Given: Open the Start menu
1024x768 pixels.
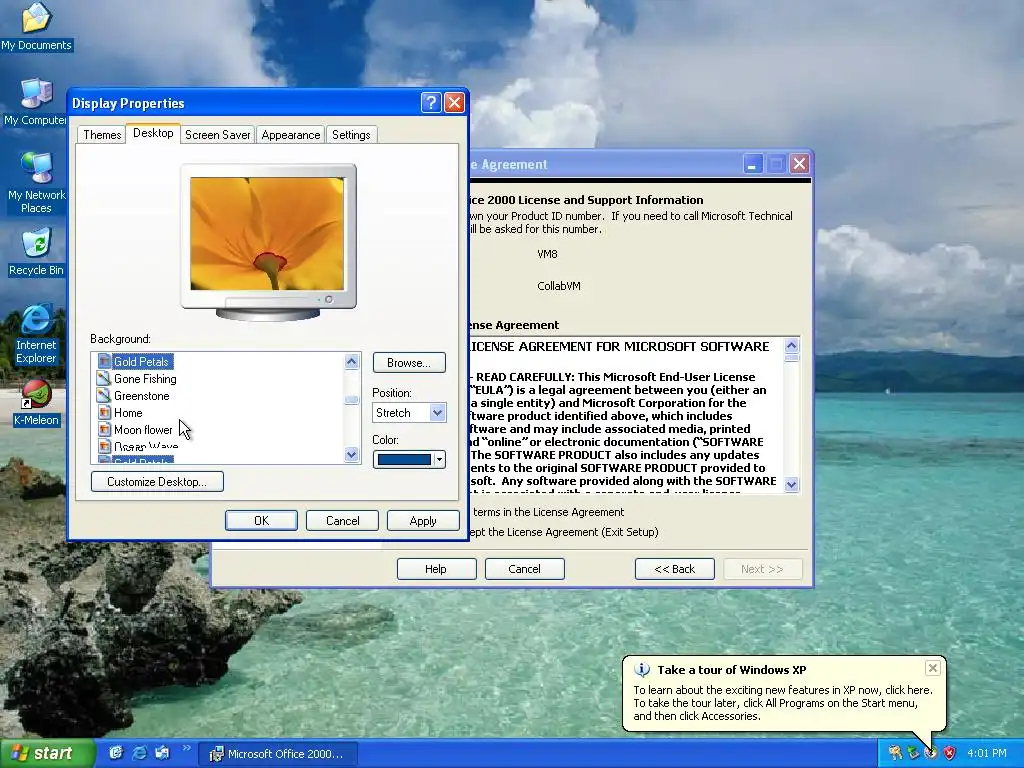Looking at the screenshot, I should coord(46,754).
